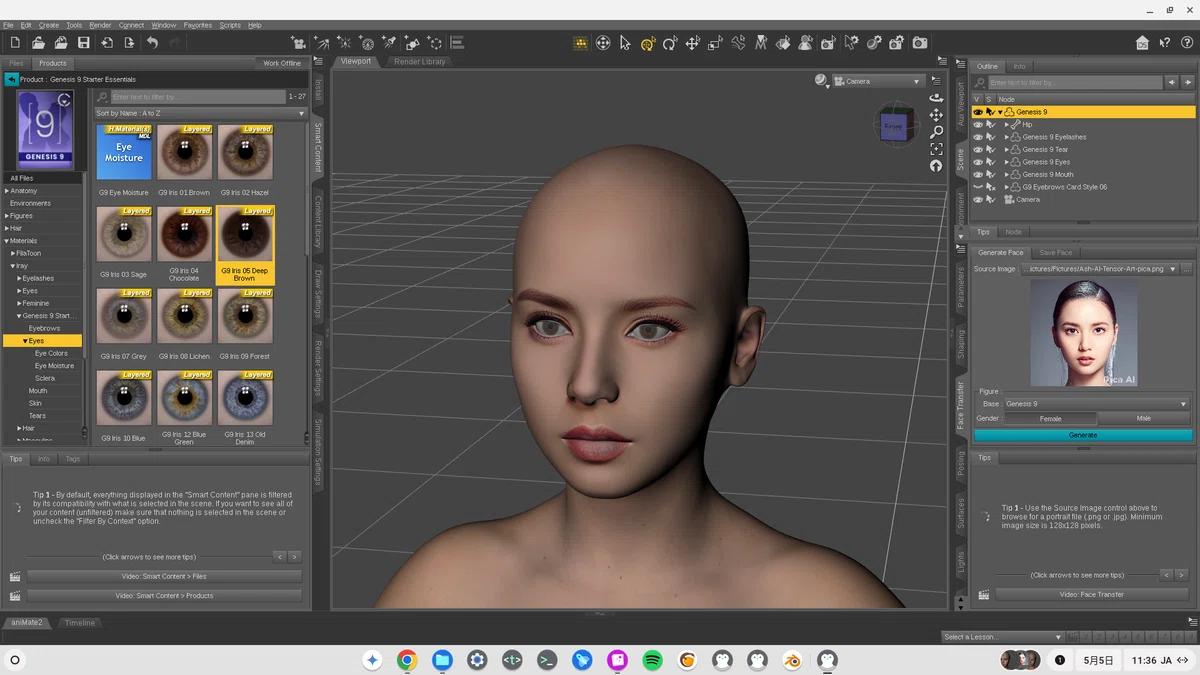
Task: Switch to the Render Library tab
Action: 420,62
